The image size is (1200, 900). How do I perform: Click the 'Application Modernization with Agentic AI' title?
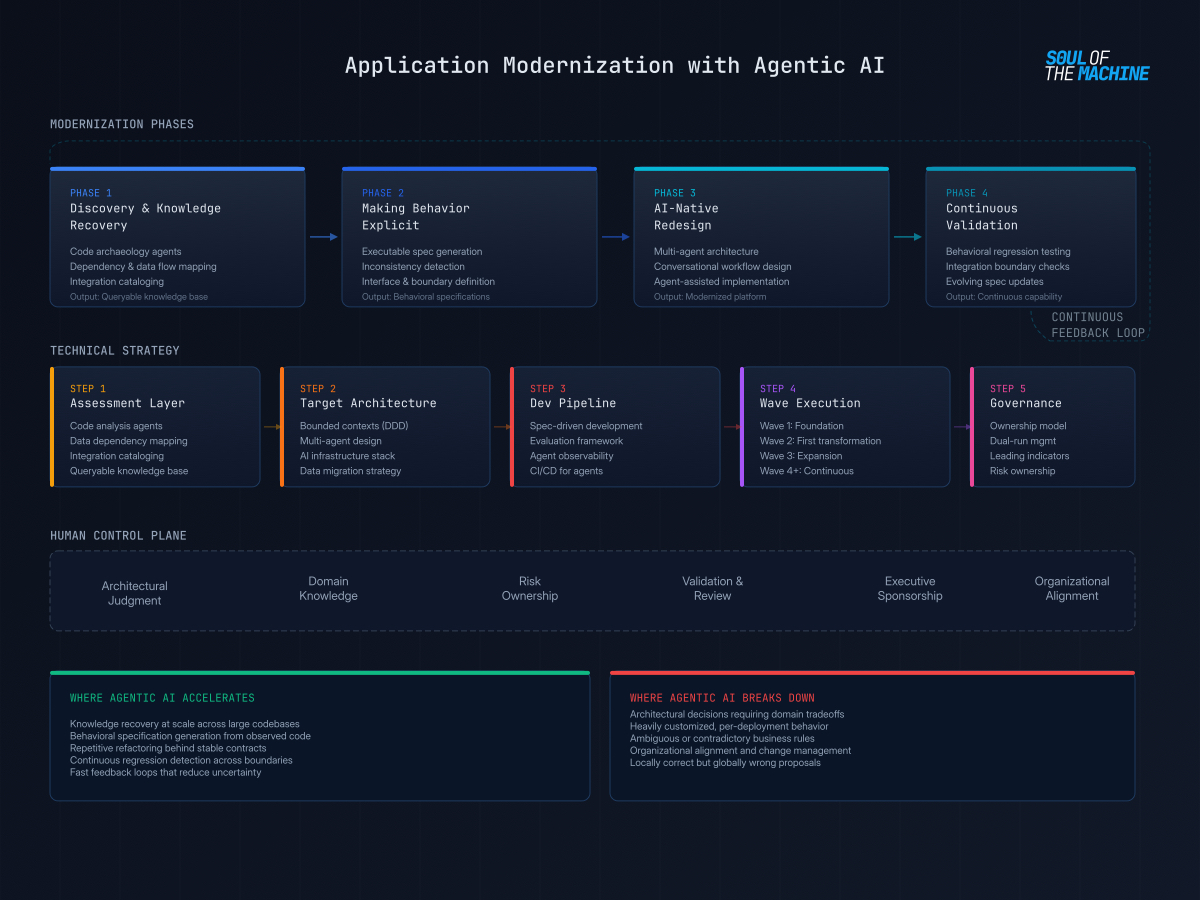coord(615,65)
